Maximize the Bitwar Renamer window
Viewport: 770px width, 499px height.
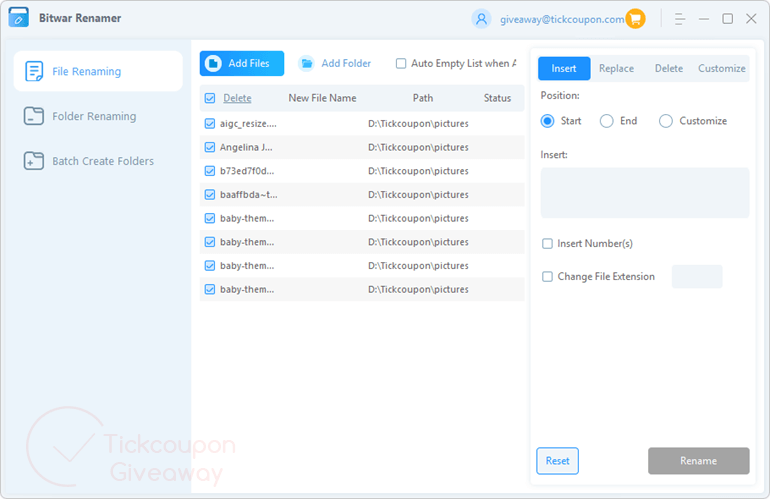click(727, 19)
